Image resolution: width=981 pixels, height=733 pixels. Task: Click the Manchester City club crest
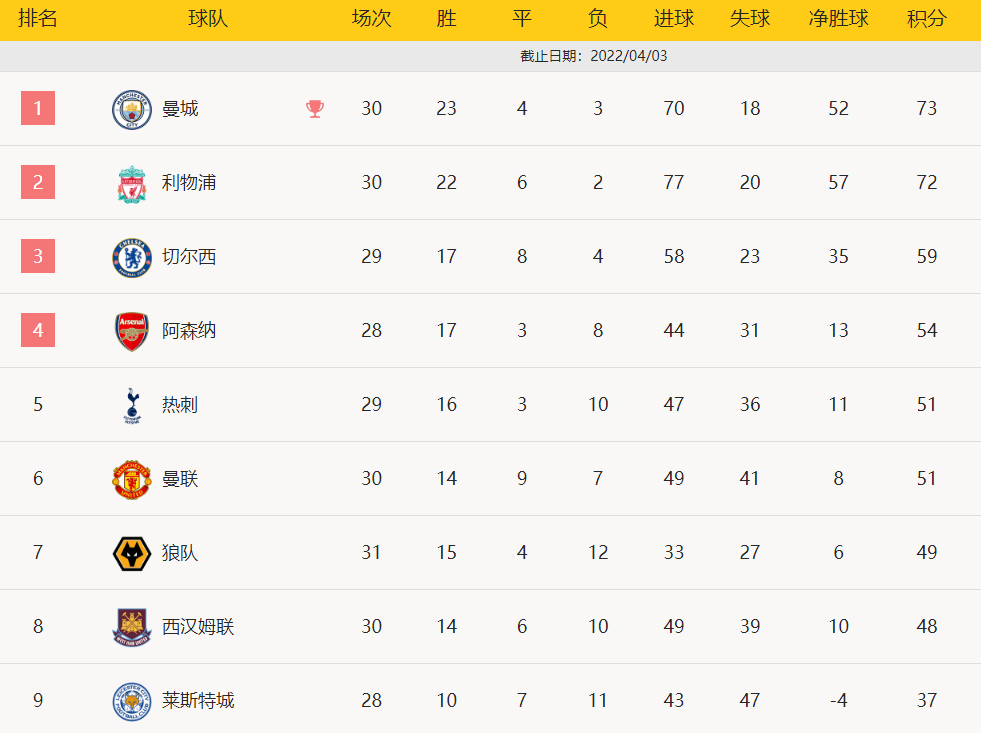[131, 109]
